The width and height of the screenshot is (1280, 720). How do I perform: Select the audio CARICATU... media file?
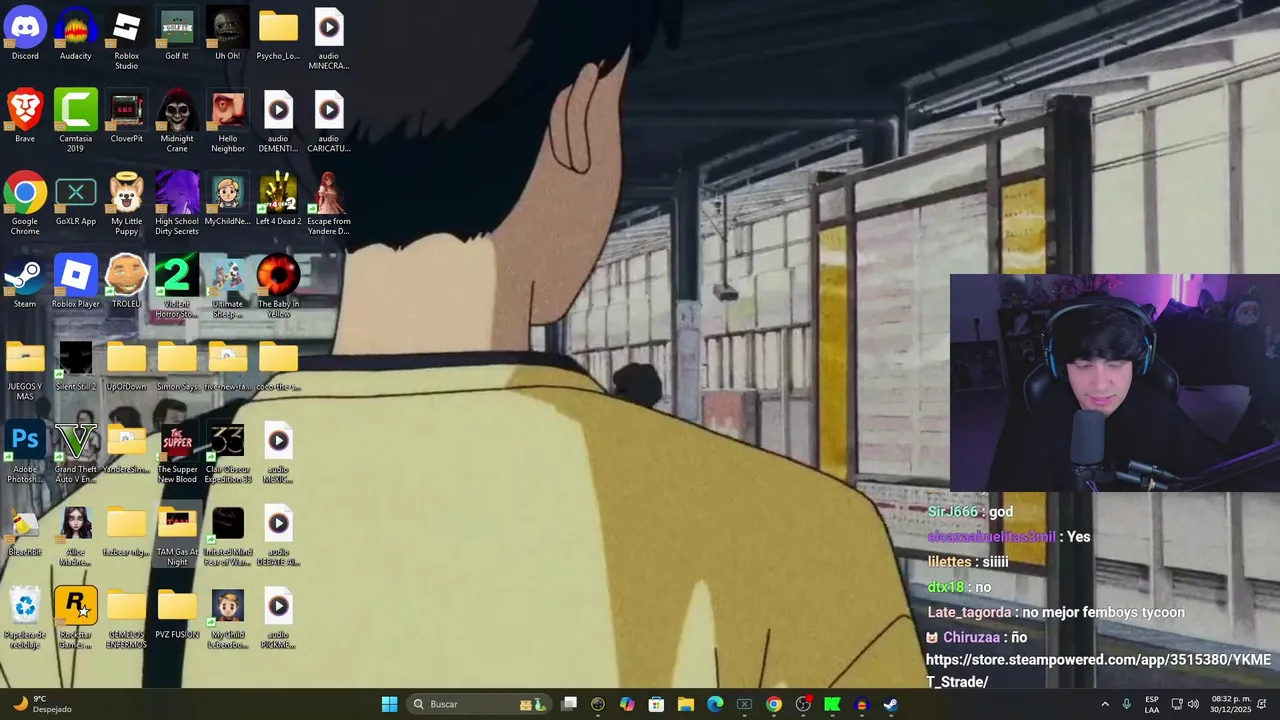329,122
